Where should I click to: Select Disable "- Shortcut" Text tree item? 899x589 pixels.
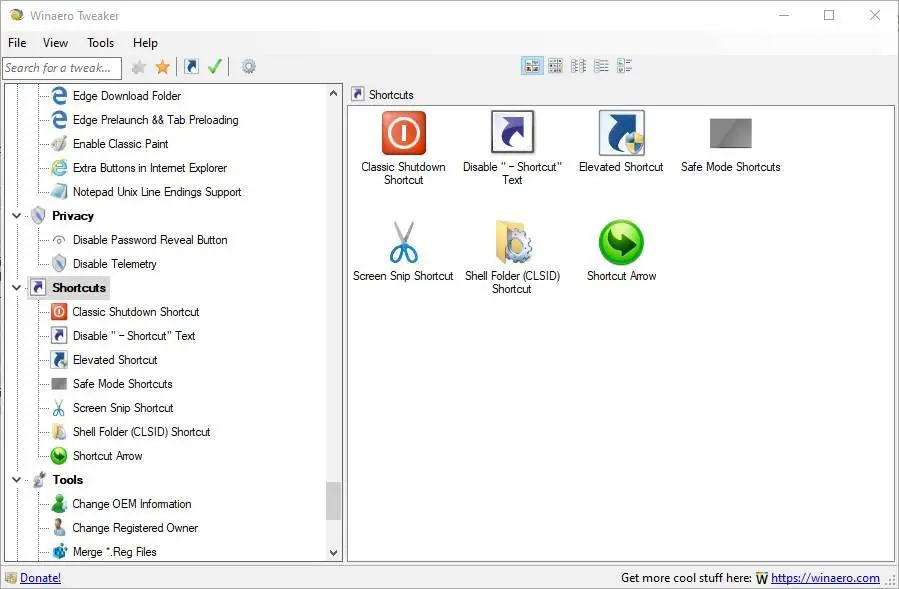pyautogui.click(x=134, y=336)
